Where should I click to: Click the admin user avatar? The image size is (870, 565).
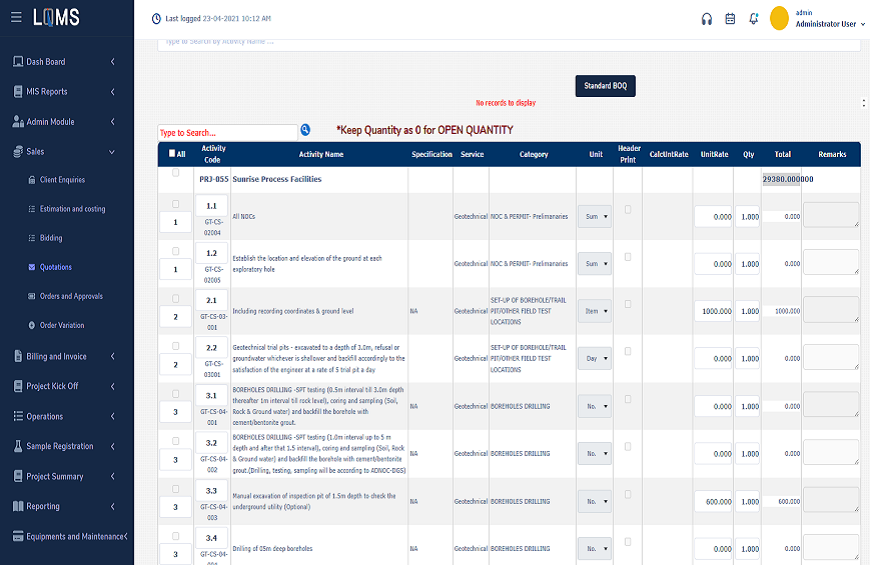click(x=780, y=18)
